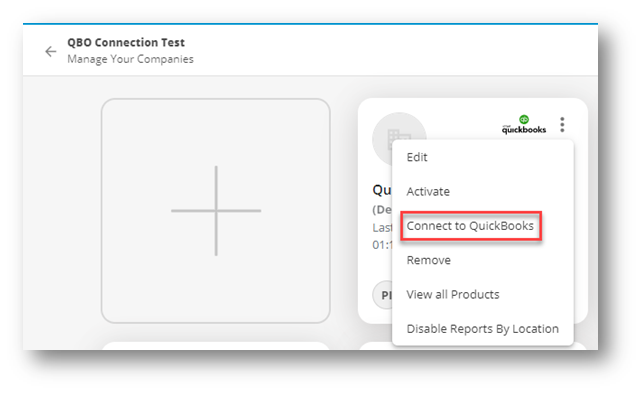Choose Remove from the dropdown menu
This screenshot has height=393, width=641.
pos(428,260)
